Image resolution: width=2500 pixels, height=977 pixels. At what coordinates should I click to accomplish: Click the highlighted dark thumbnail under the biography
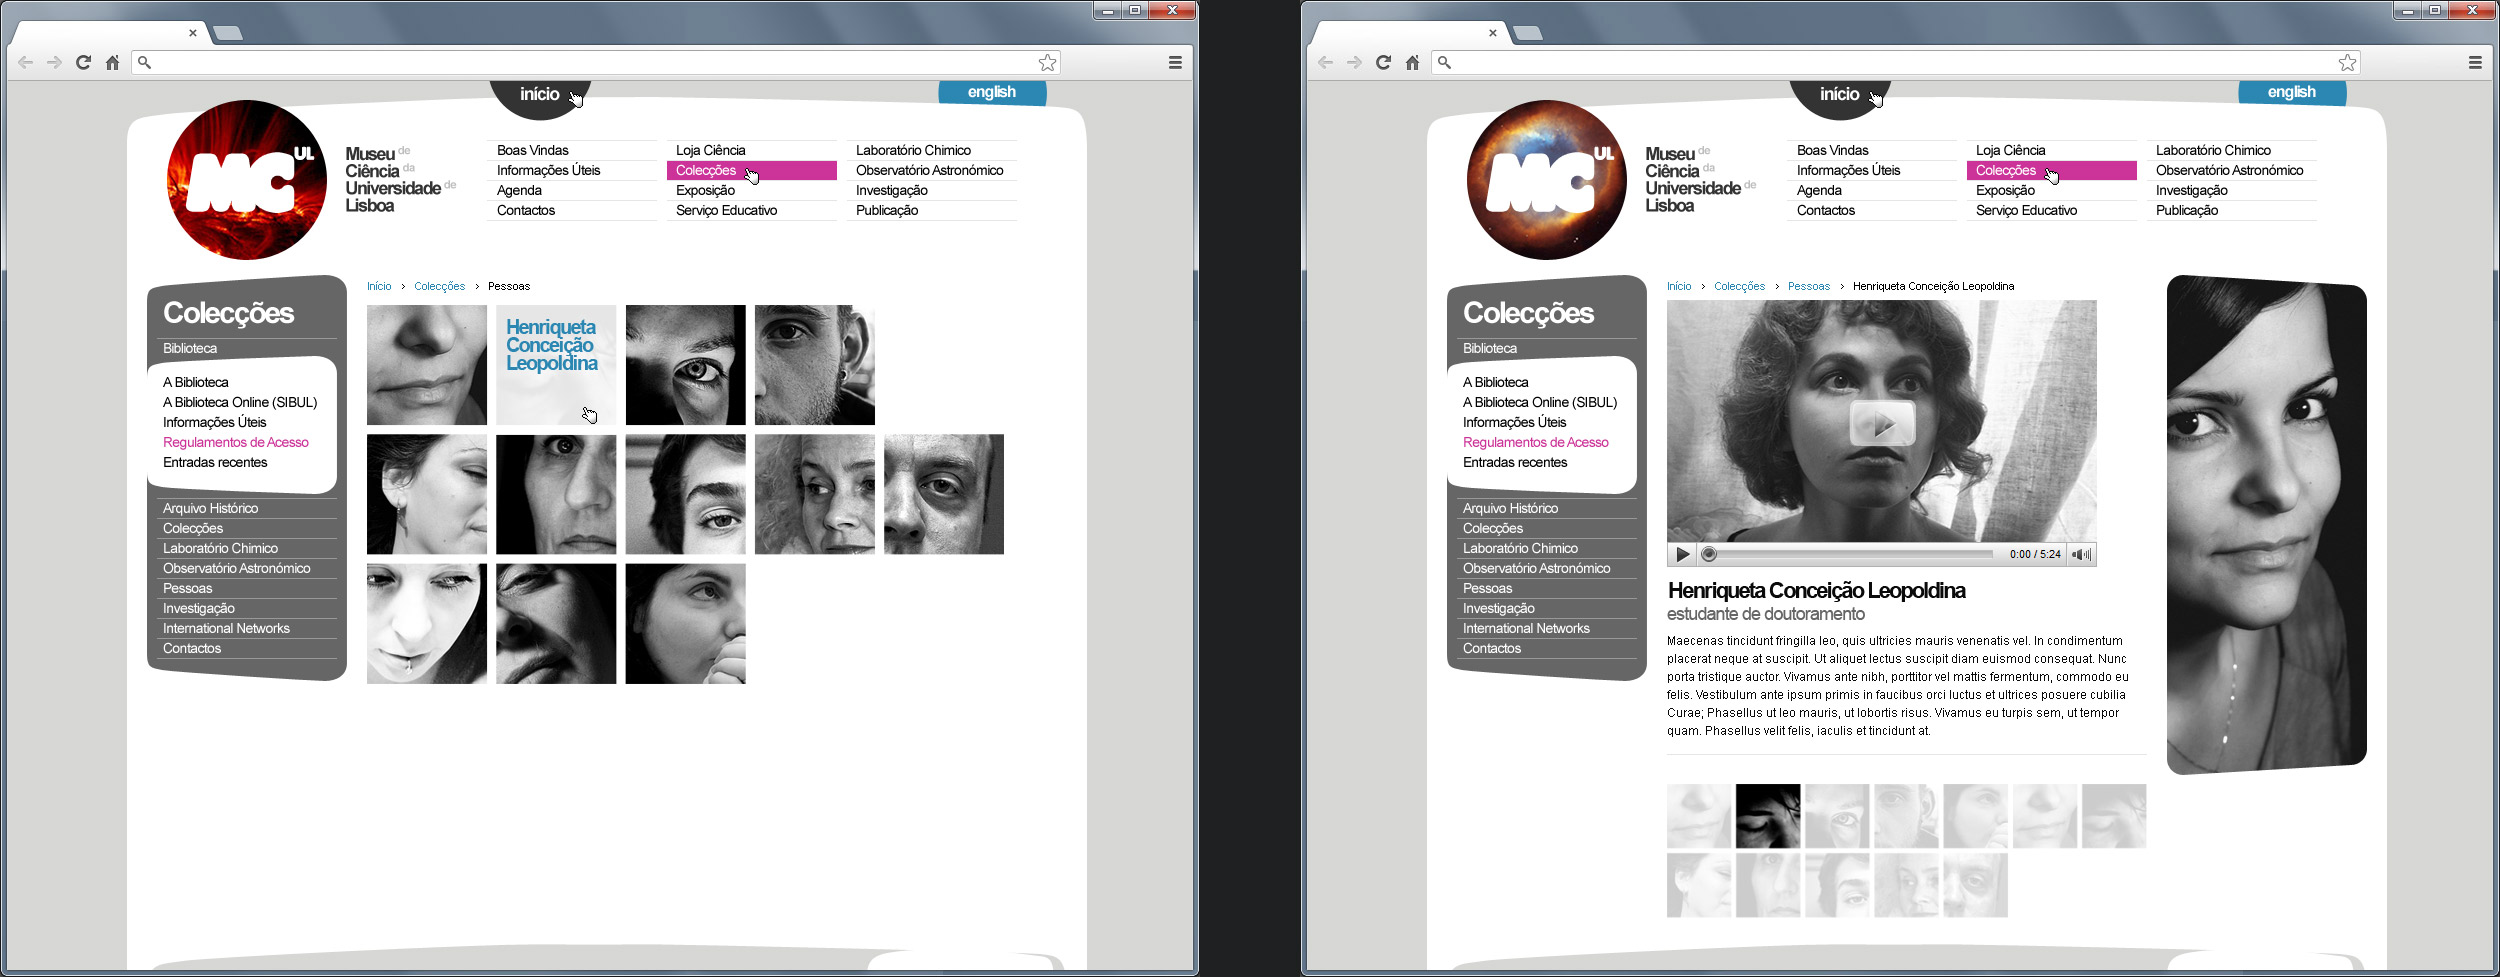1767,816
